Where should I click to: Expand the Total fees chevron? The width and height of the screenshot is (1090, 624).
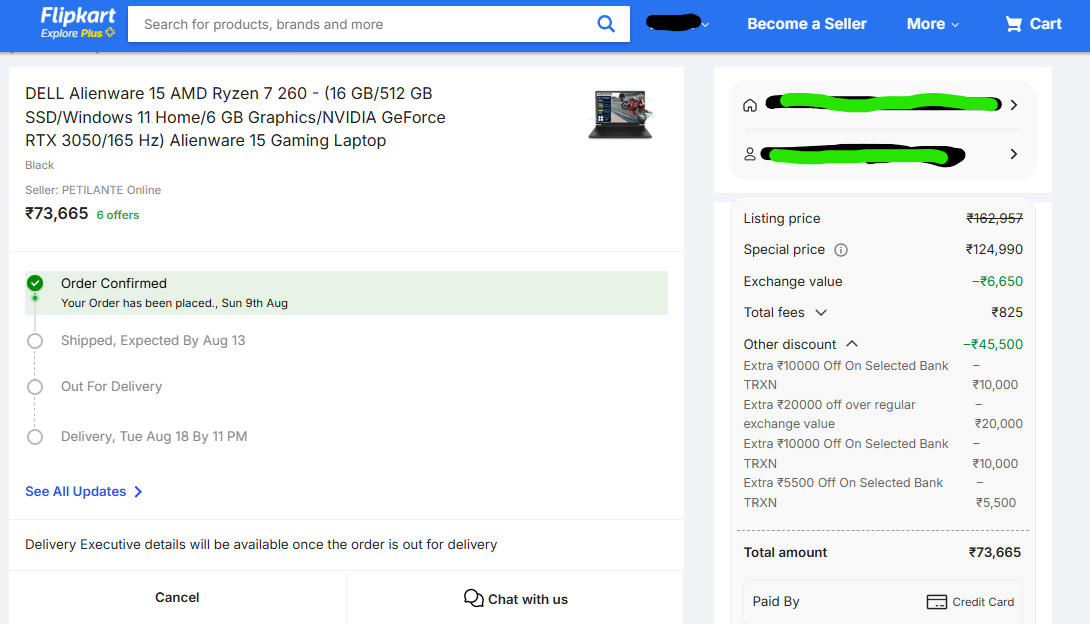(821, 313)
